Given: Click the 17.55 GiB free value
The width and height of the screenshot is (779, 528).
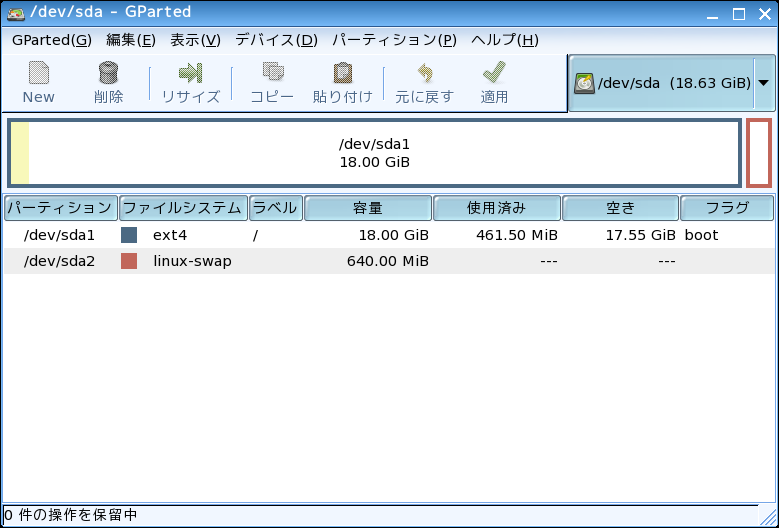Looking at the screenshot, I should tap(640, 235).
